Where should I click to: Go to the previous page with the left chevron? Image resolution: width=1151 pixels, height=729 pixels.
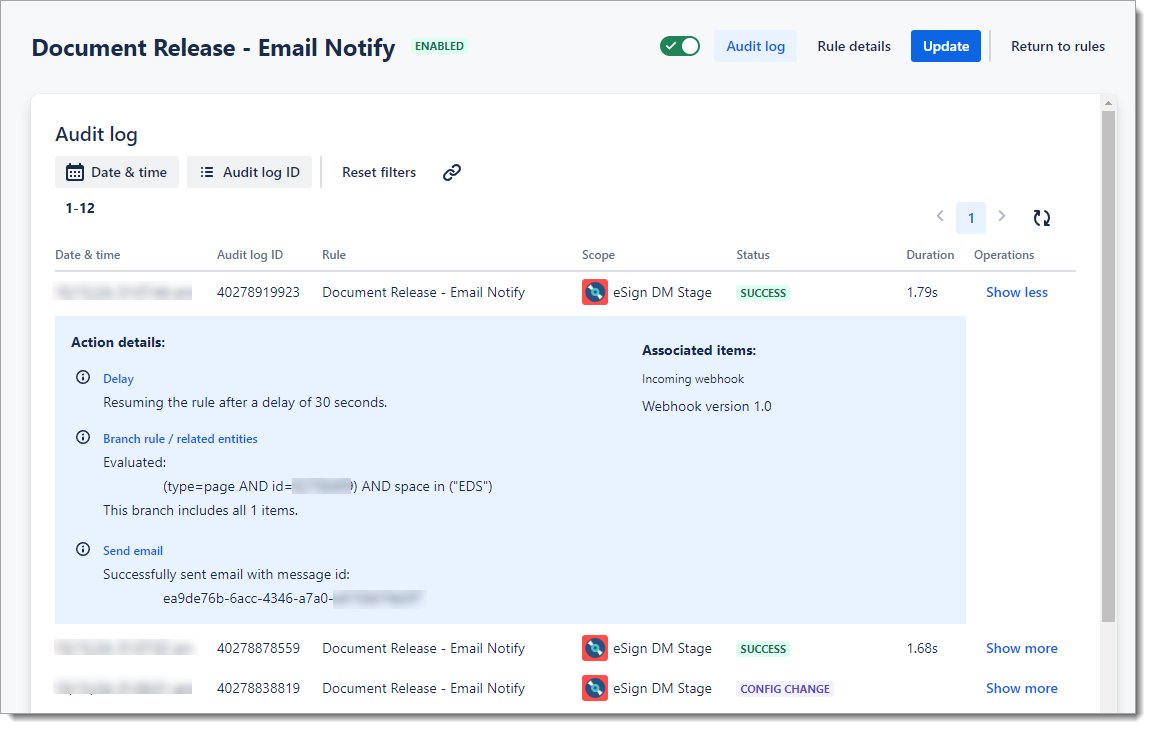(940, 217)
